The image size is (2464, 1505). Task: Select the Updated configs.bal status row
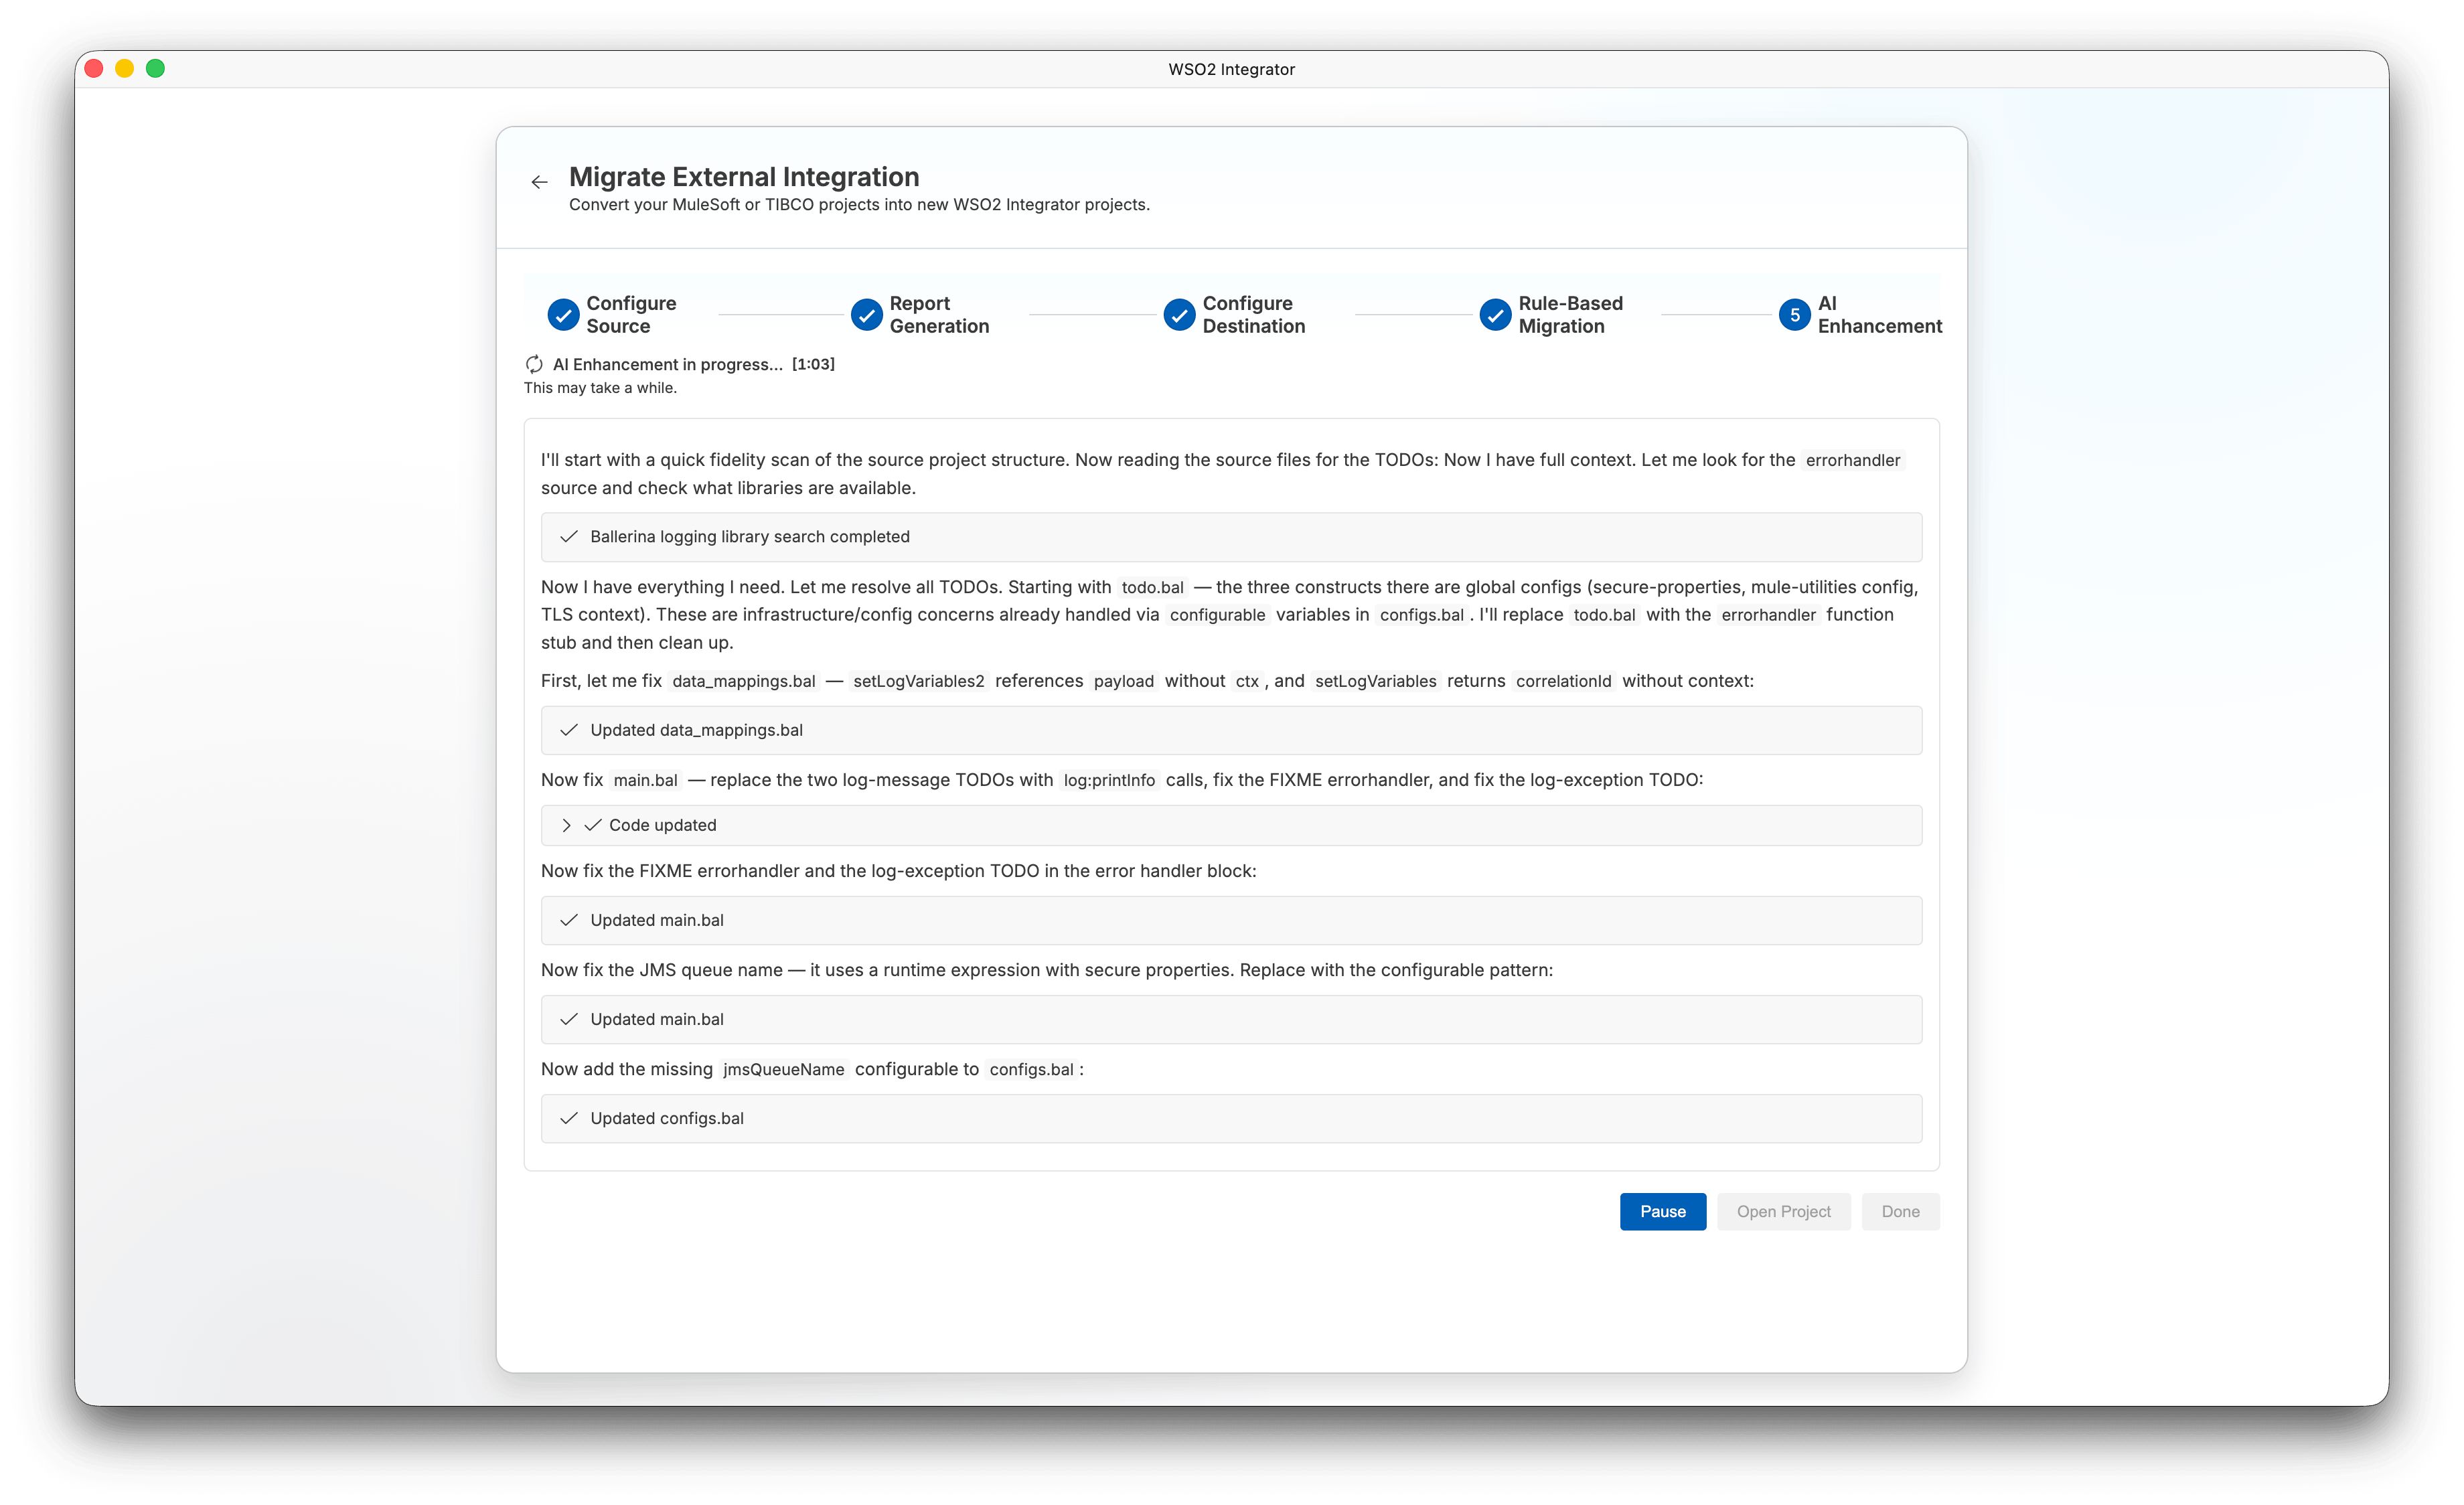click(1231, 1118)
